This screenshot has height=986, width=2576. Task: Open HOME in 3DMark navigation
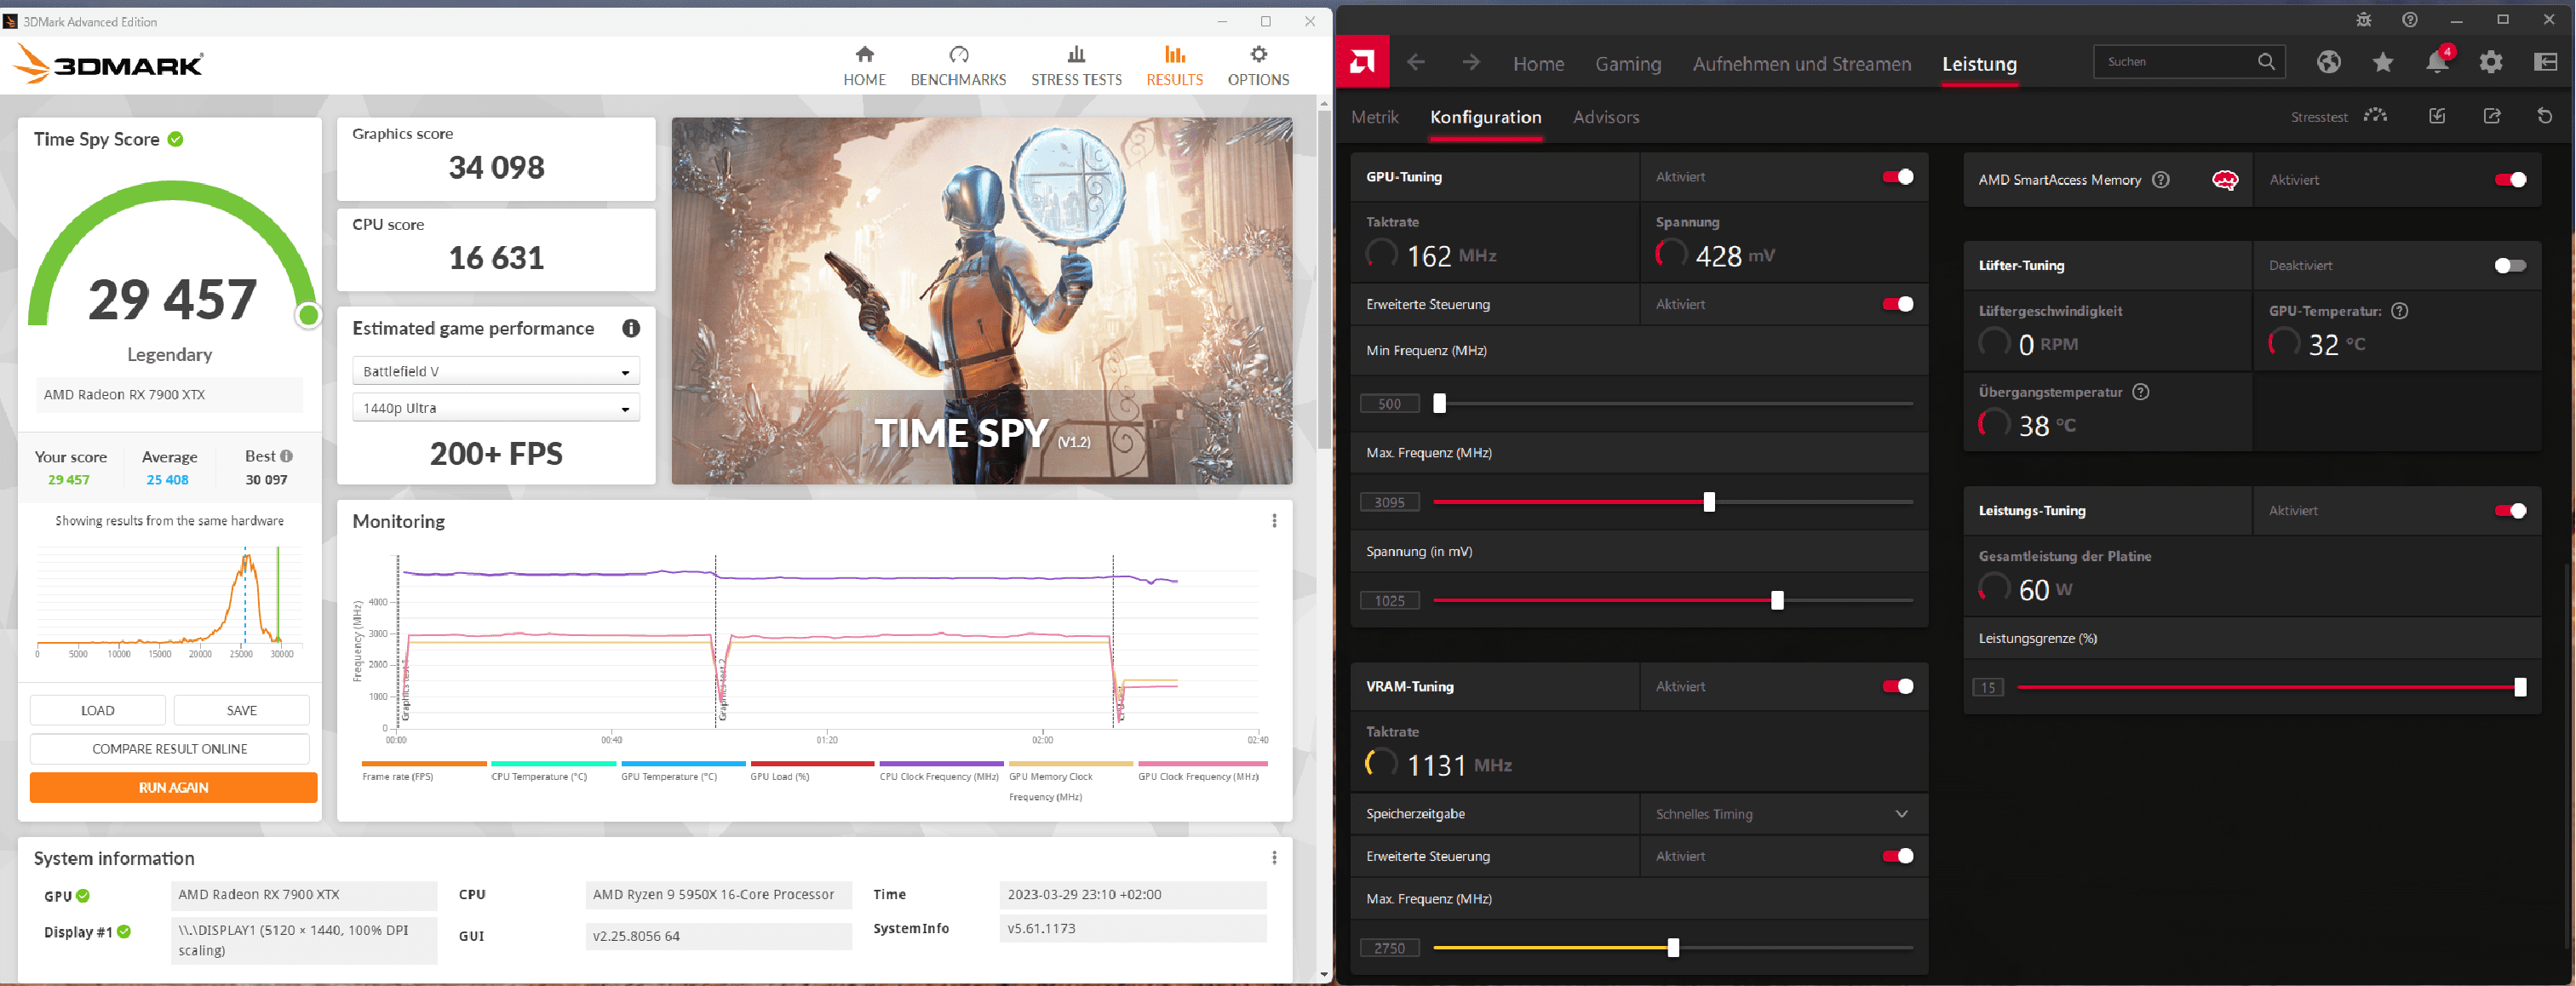864,66
